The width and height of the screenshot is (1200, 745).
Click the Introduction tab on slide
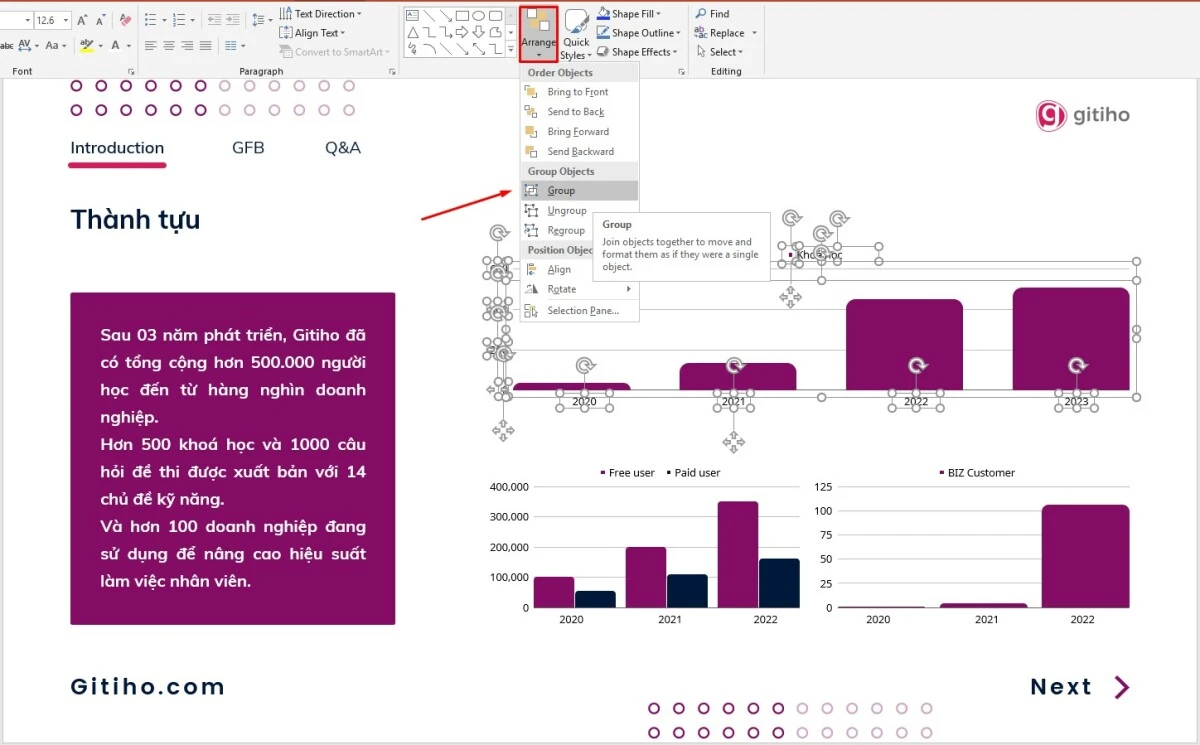coord(117,148)
